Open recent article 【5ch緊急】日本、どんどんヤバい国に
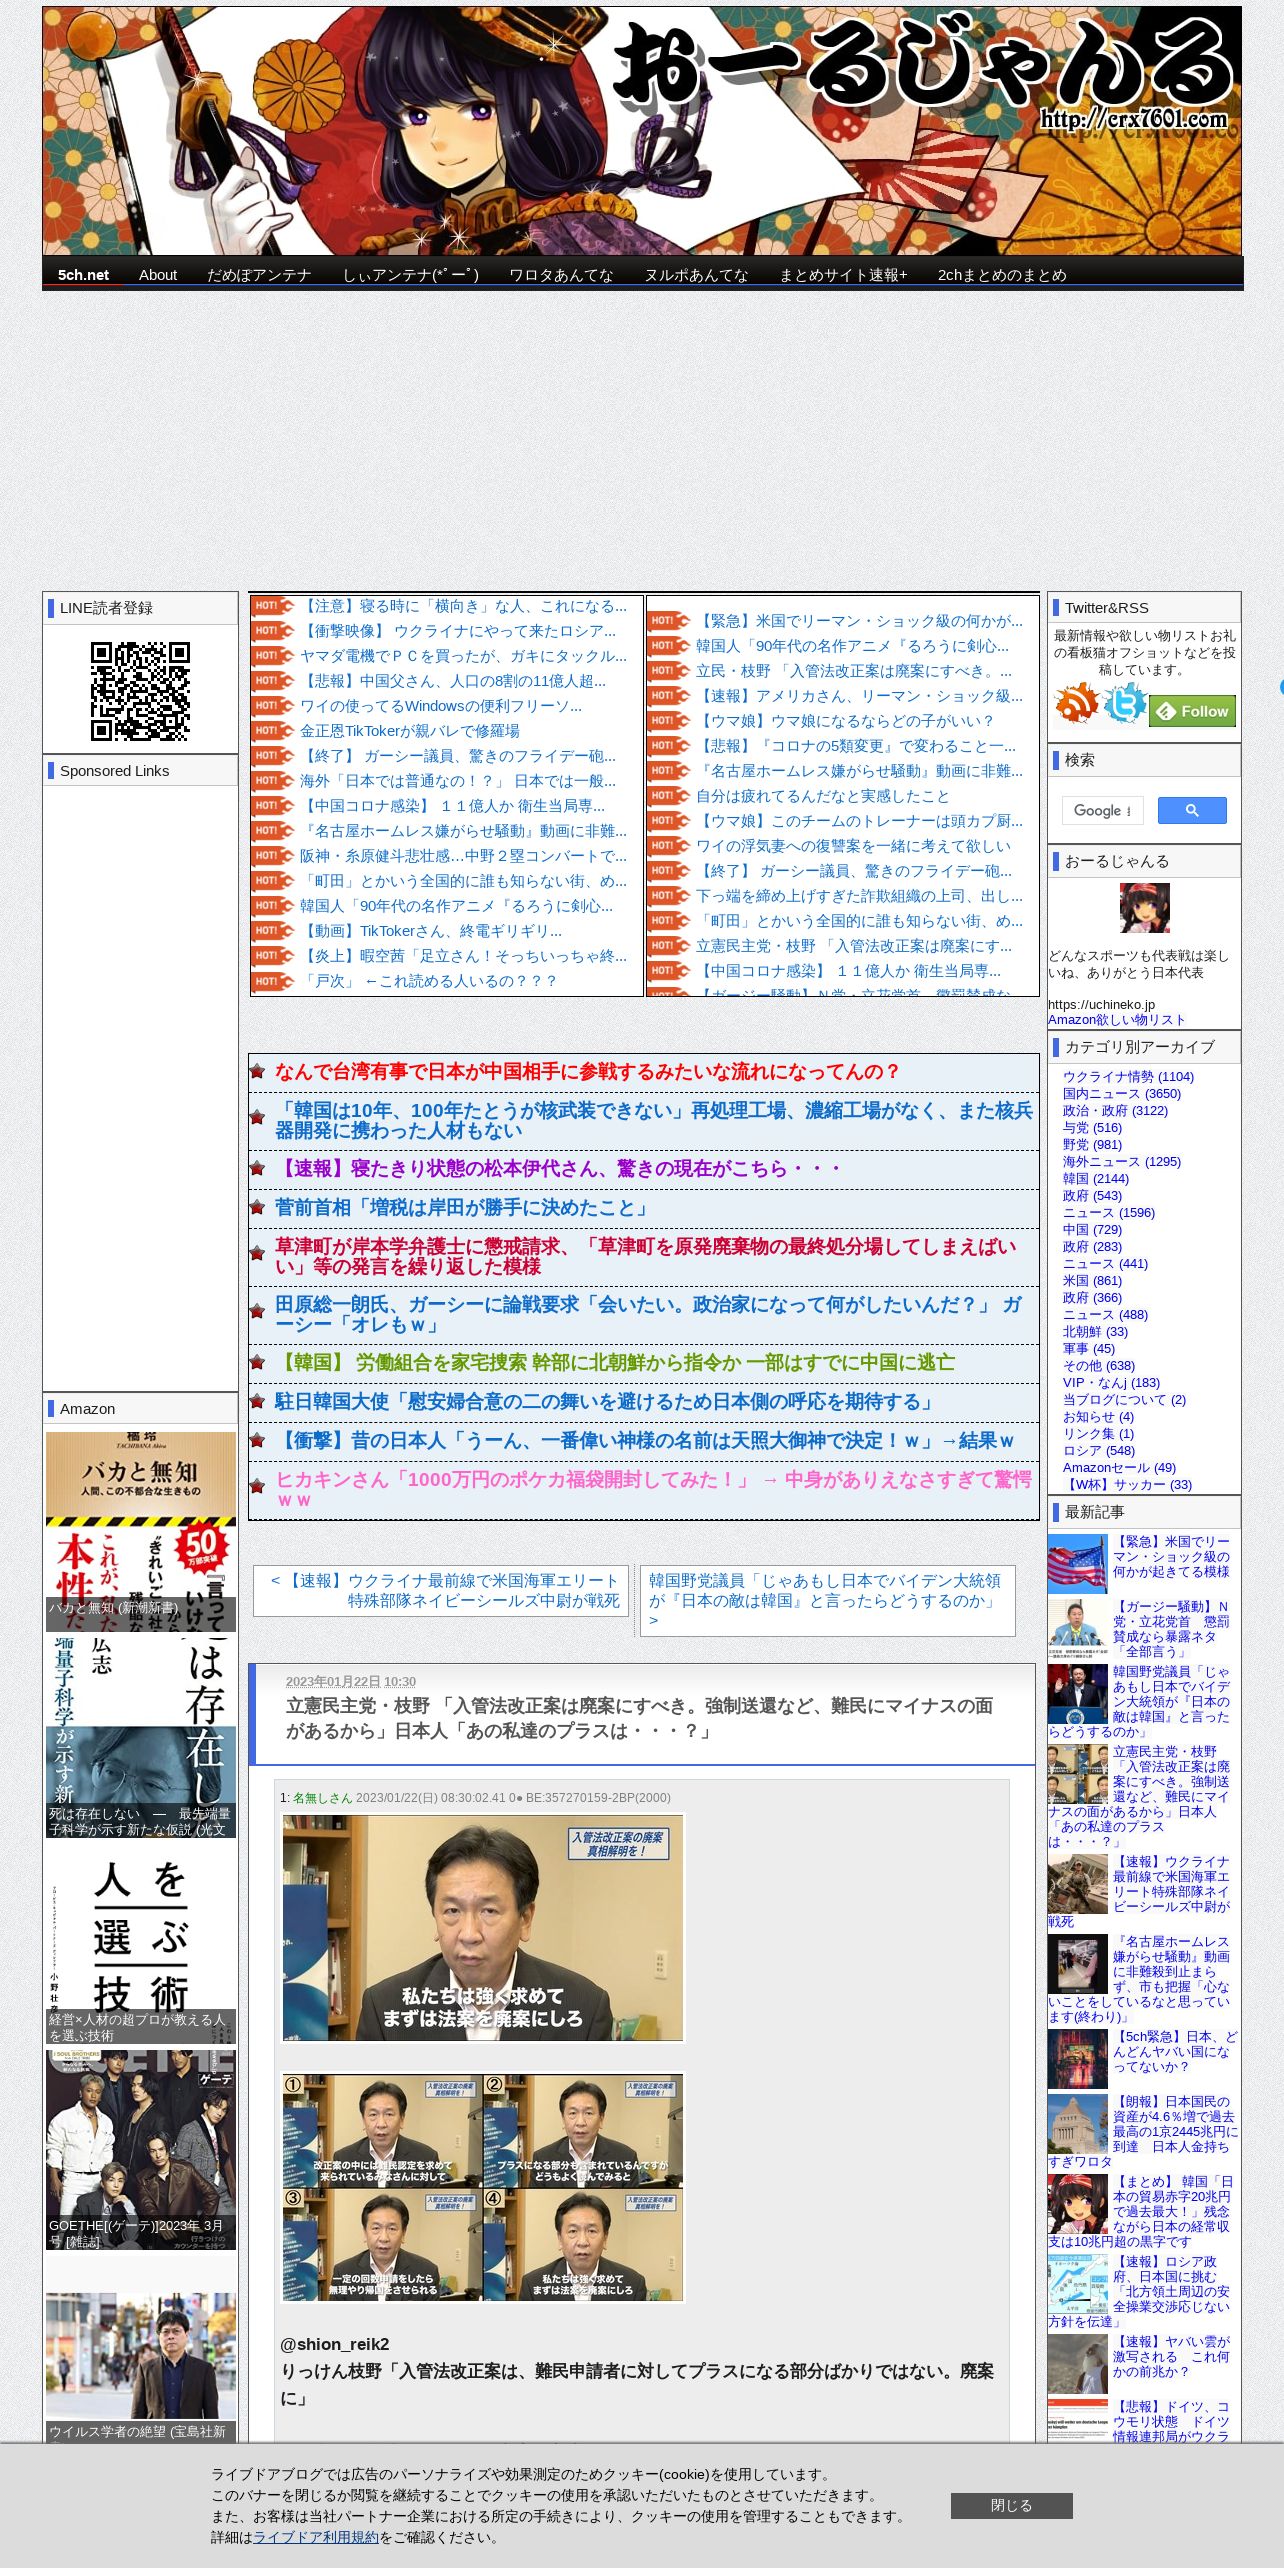 [1175, 2051]
